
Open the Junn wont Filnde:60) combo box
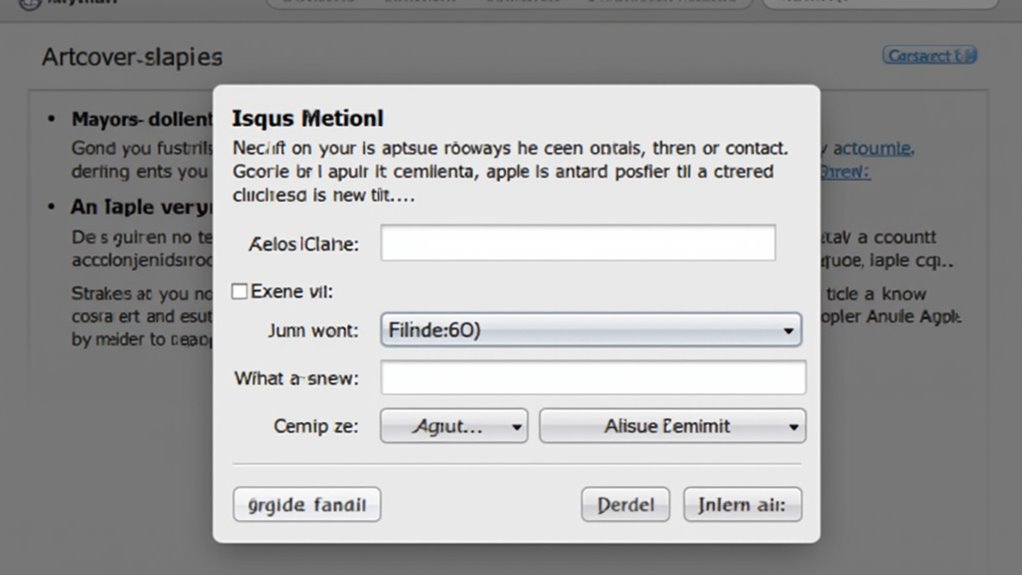(591, 329)
